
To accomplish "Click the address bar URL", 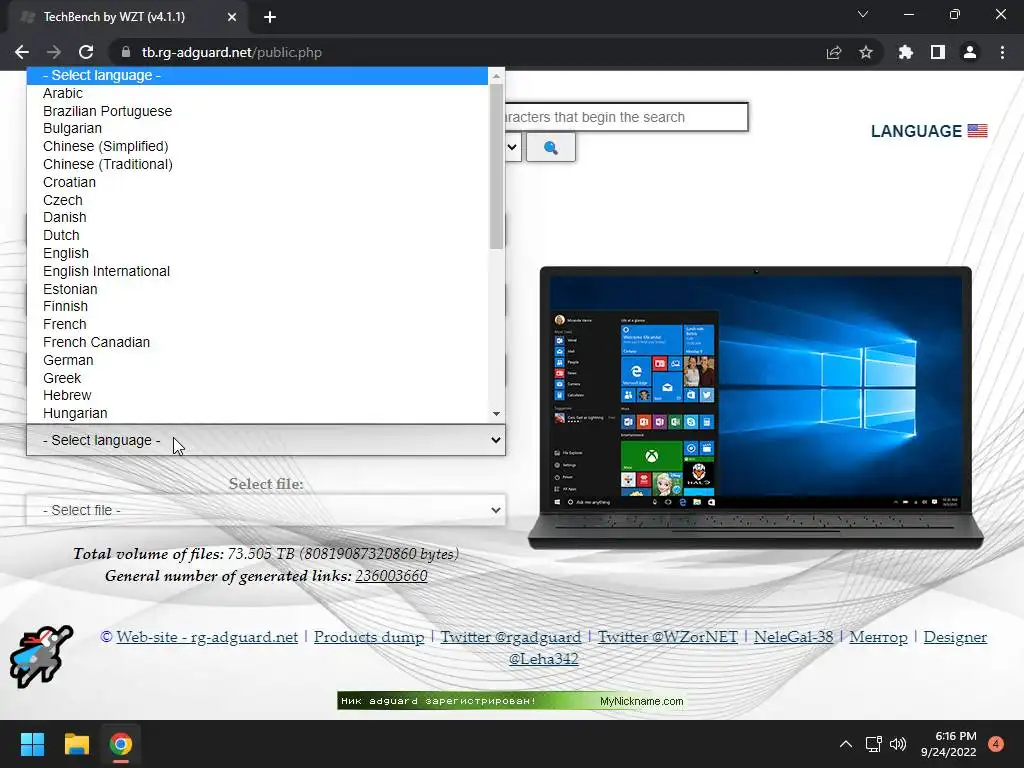I will tap(232, 52).
